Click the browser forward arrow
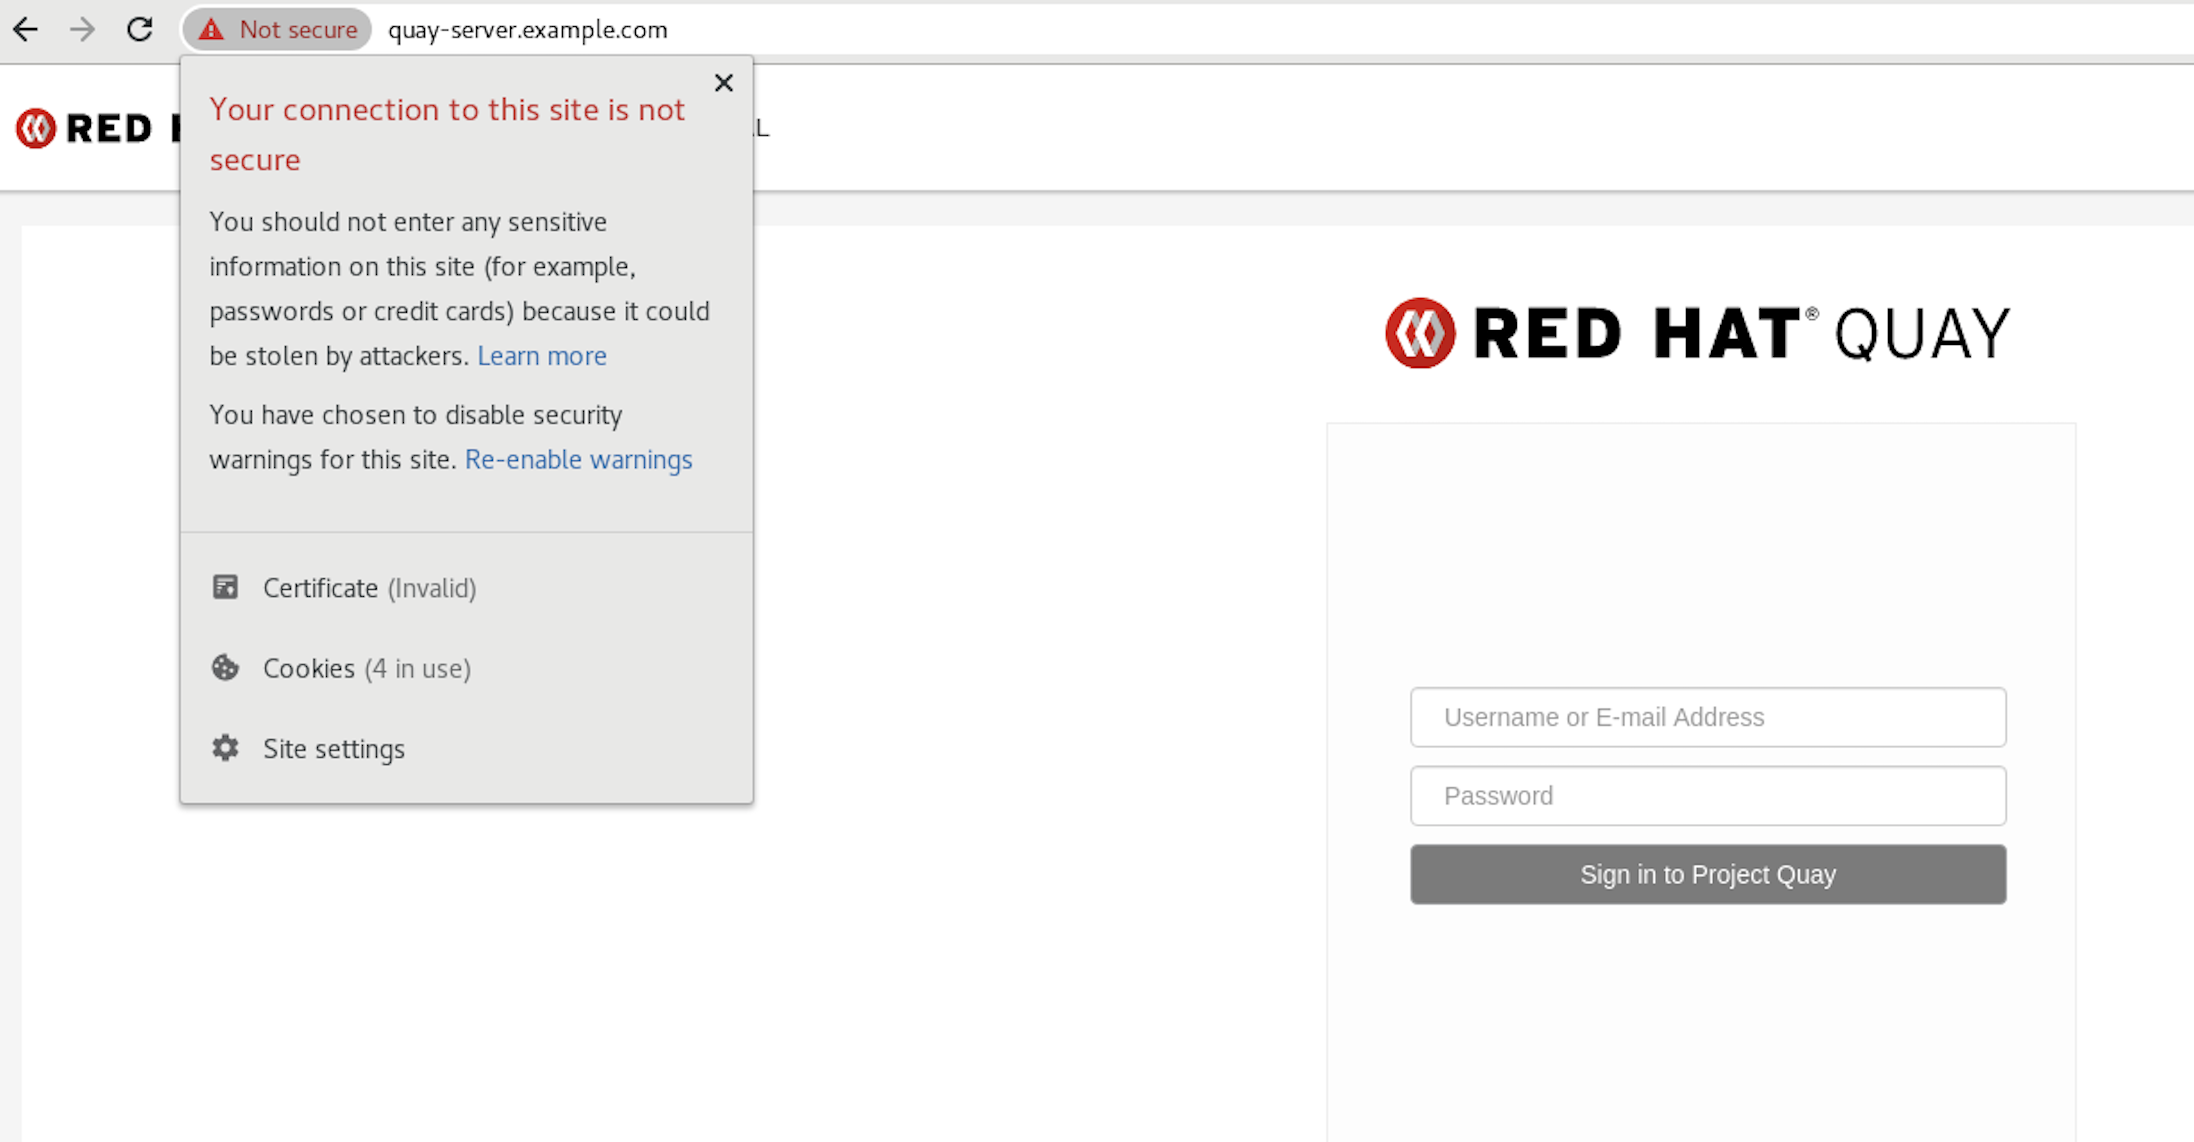 coord(82,30)
